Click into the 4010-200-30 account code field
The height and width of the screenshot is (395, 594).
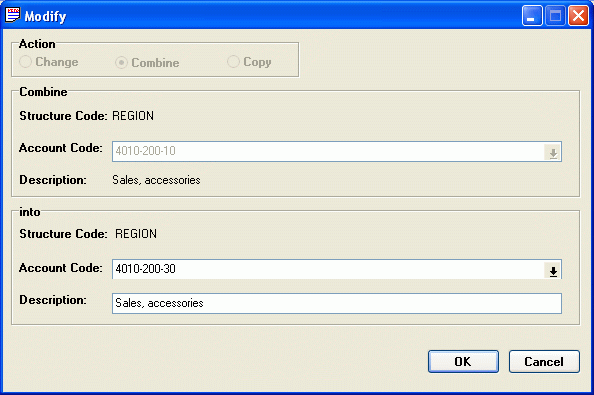tap(328, 269)
